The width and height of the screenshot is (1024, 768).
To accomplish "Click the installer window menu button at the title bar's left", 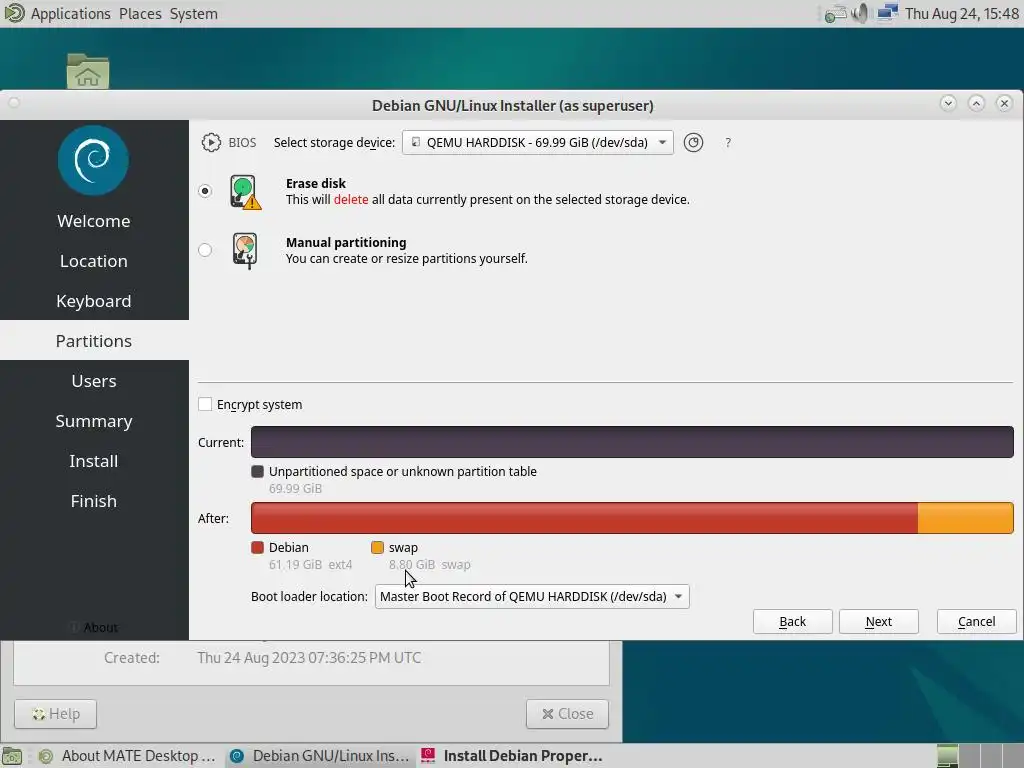I will pyautogui.click(x=14, y=103).
